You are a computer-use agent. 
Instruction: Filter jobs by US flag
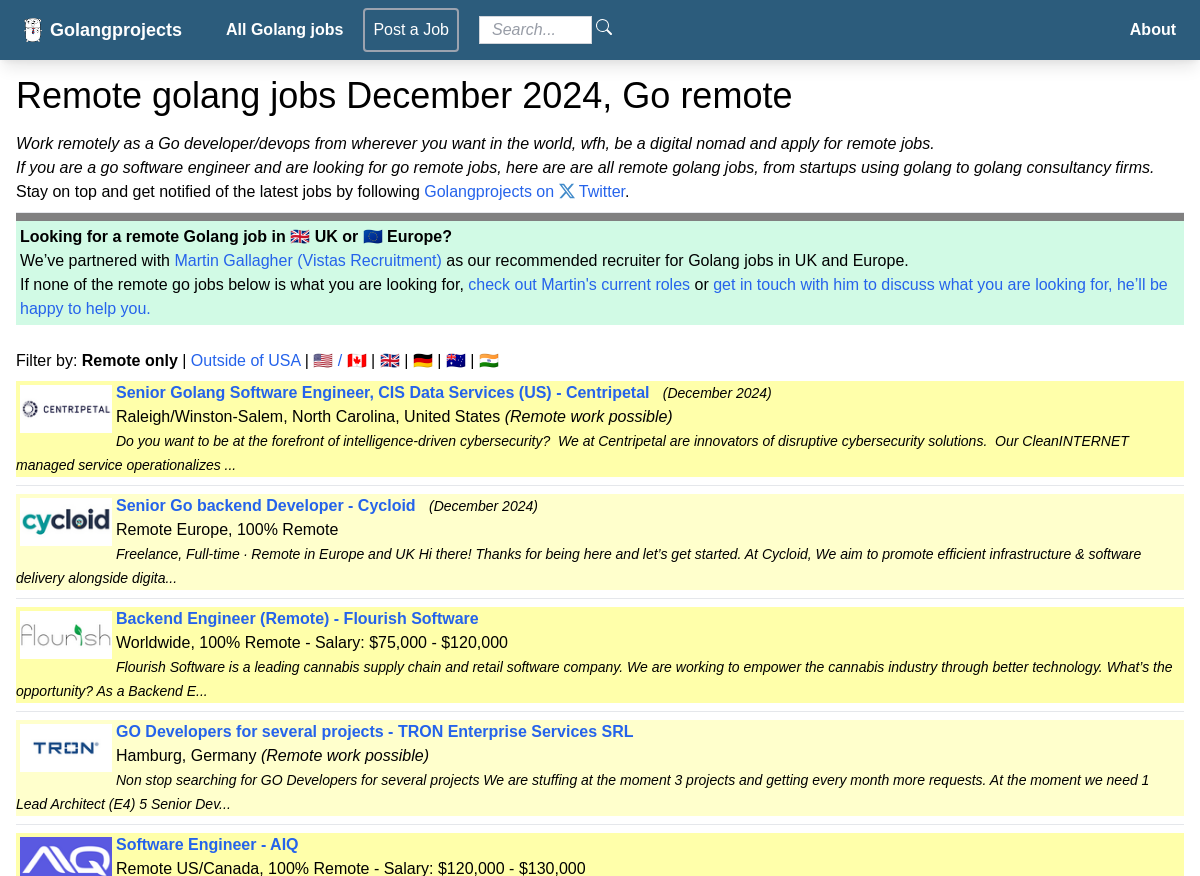[x=323, y=361]
